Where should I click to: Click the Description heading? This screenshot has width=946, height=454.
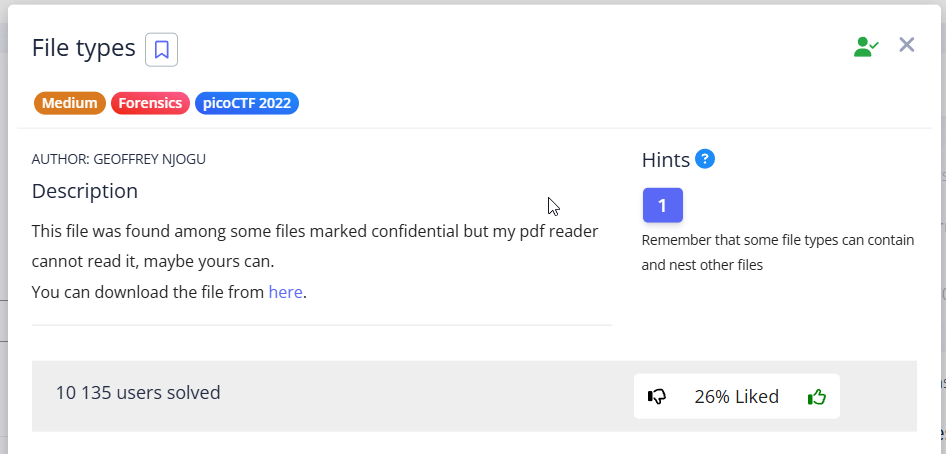[x=85, y=191]
